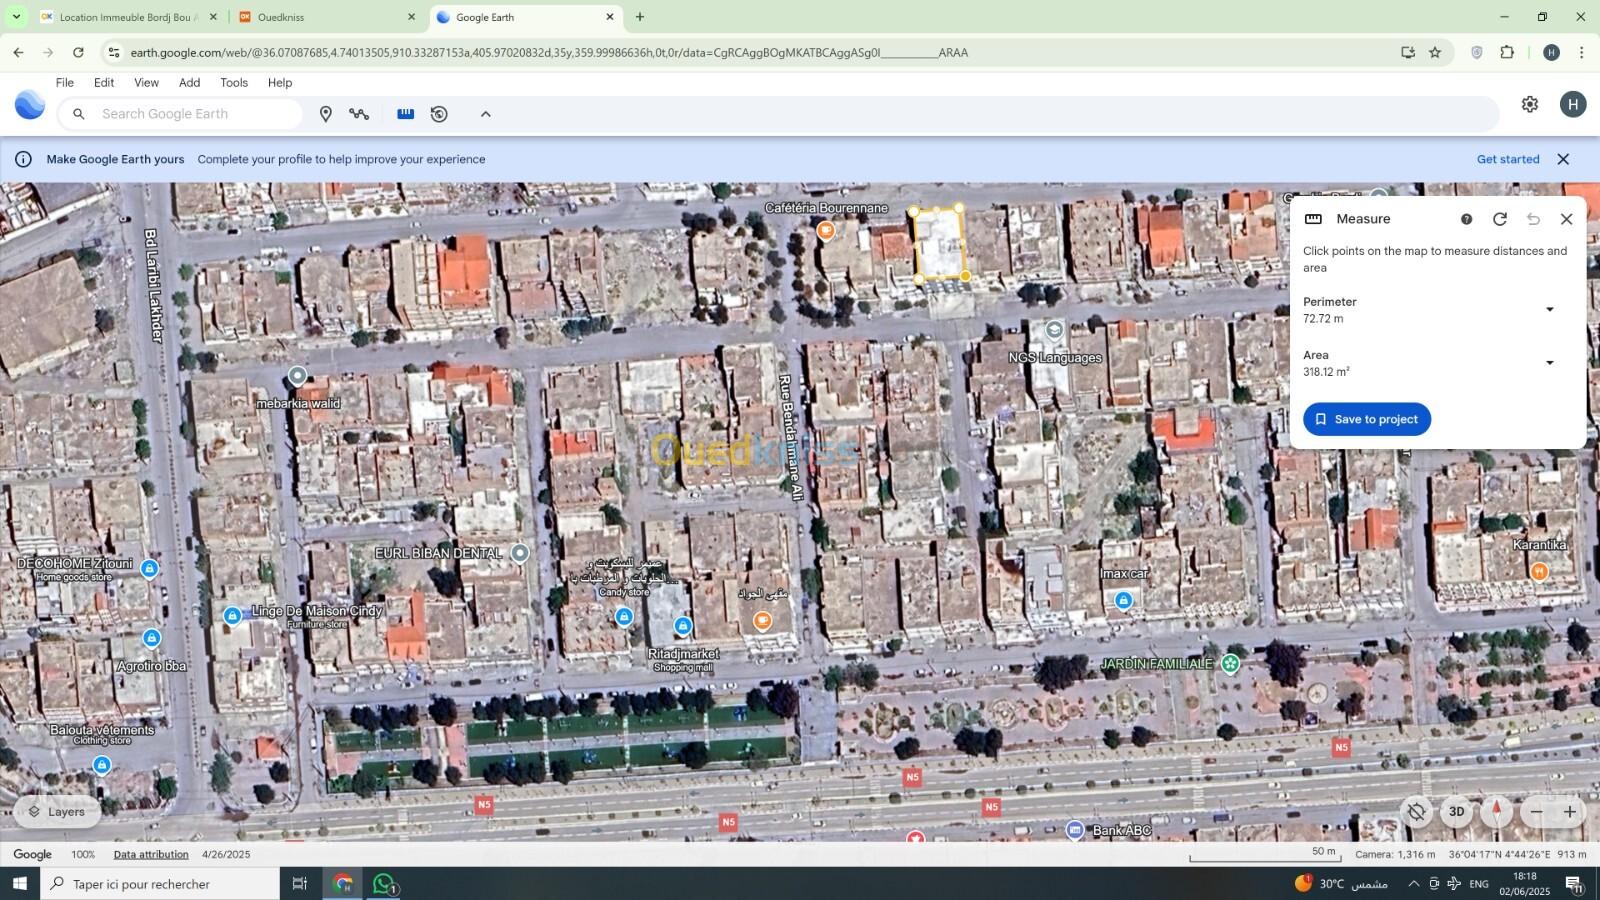Select the draw path tool icon

point(359,114)
